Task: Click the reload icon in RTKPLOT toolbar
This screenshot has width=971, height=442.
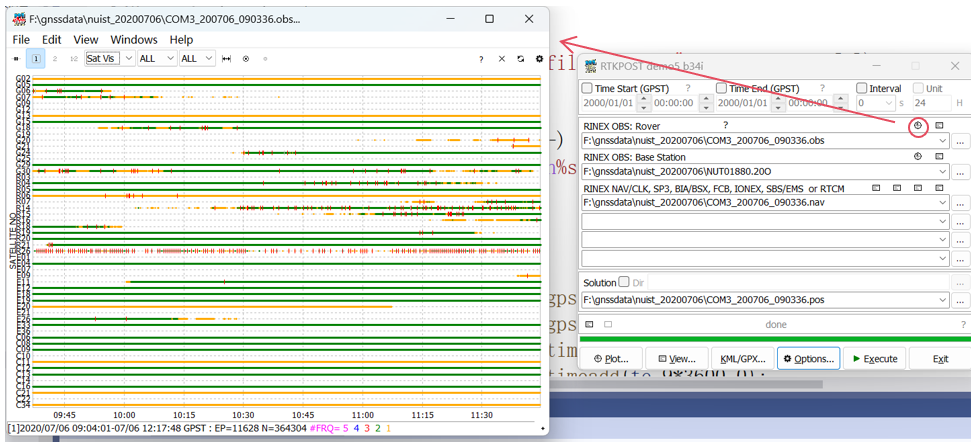Action: point(521,59)
